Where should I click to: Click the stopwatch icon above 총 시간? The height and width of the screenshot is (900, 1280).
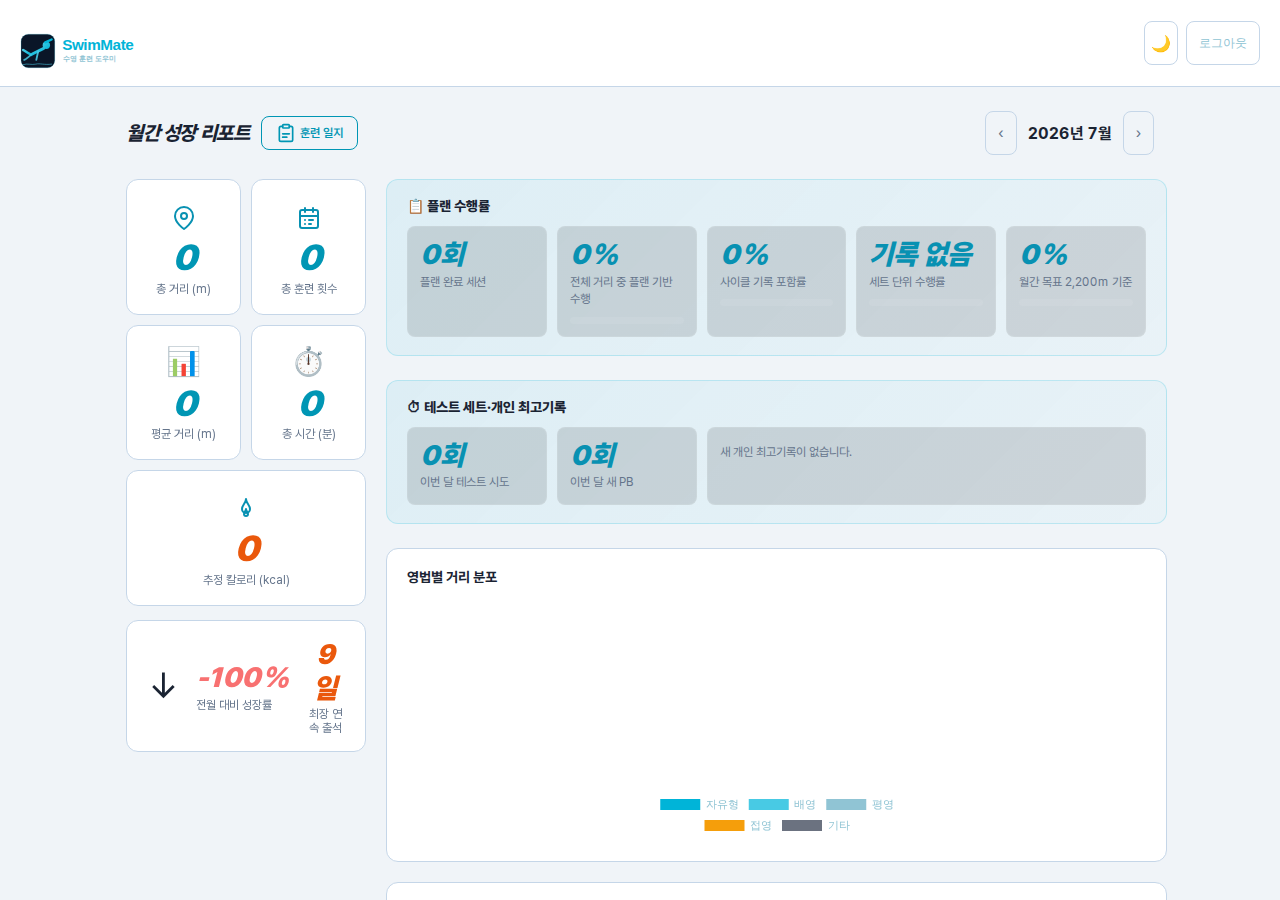coord(309,362)
